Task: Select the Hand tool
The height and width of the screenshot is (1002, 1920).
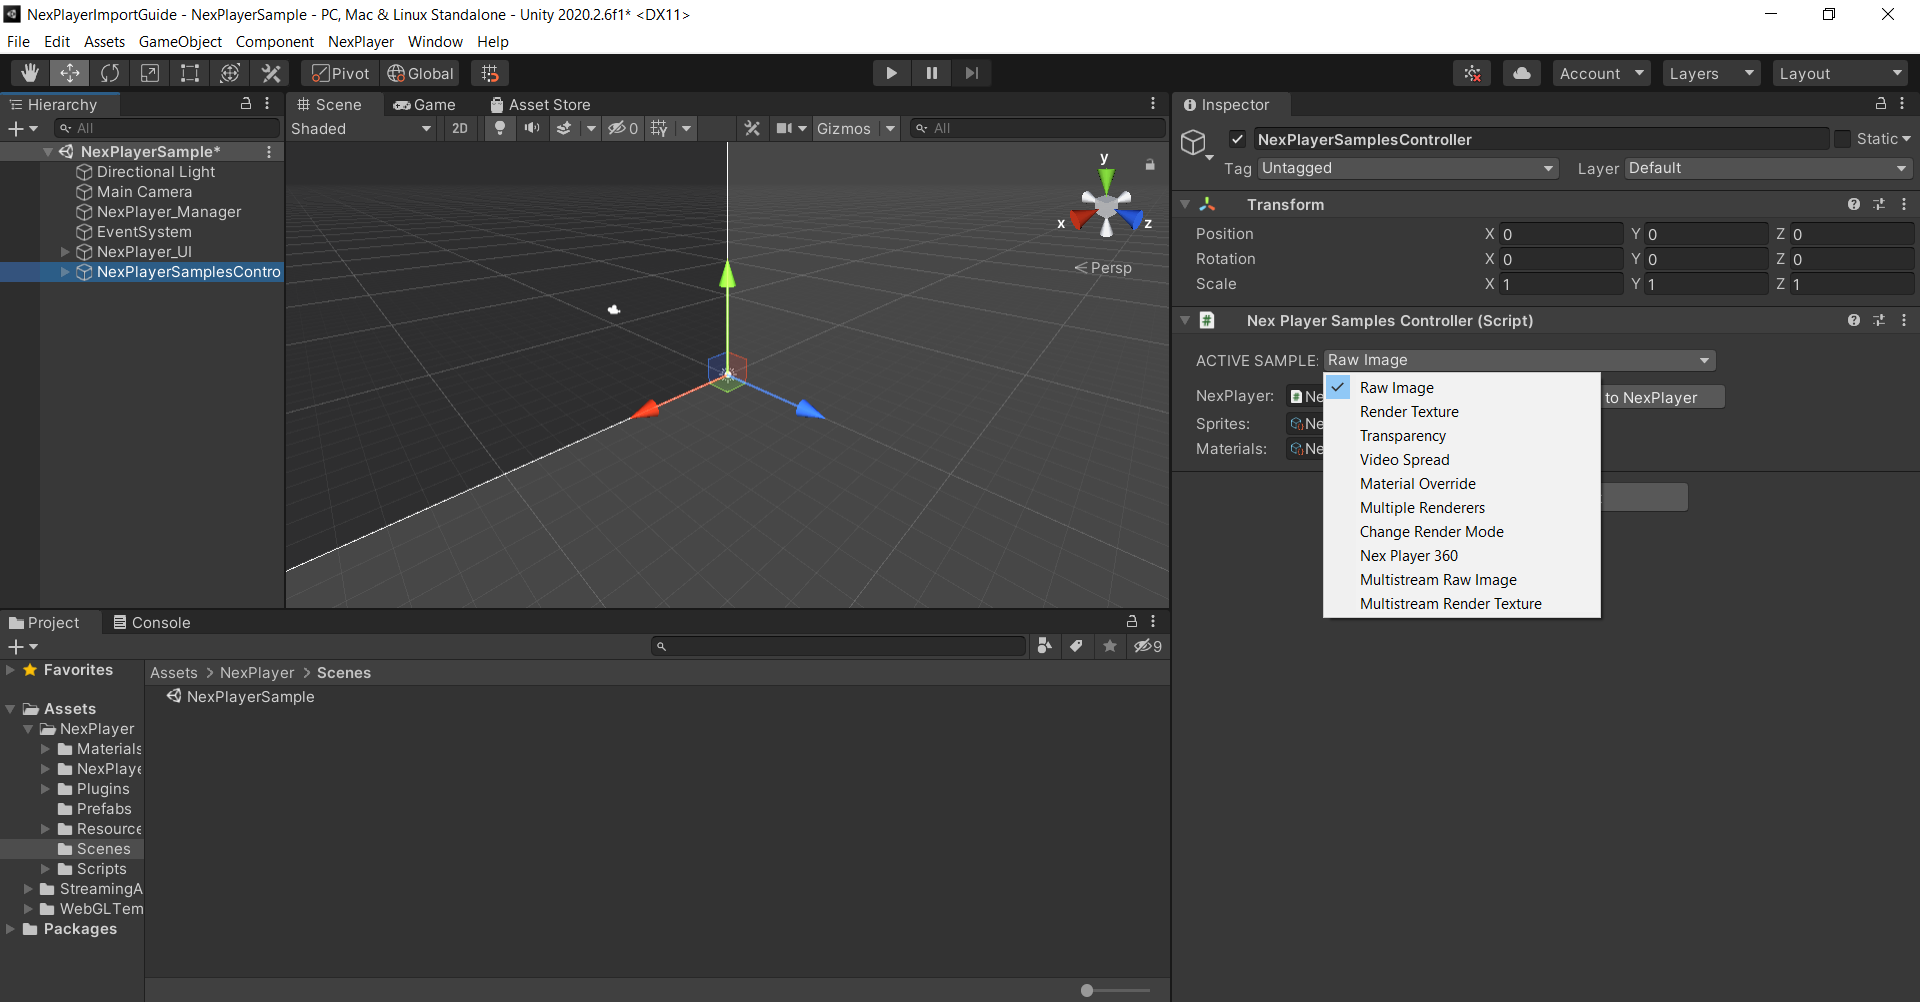Action: tap(30, 73)
